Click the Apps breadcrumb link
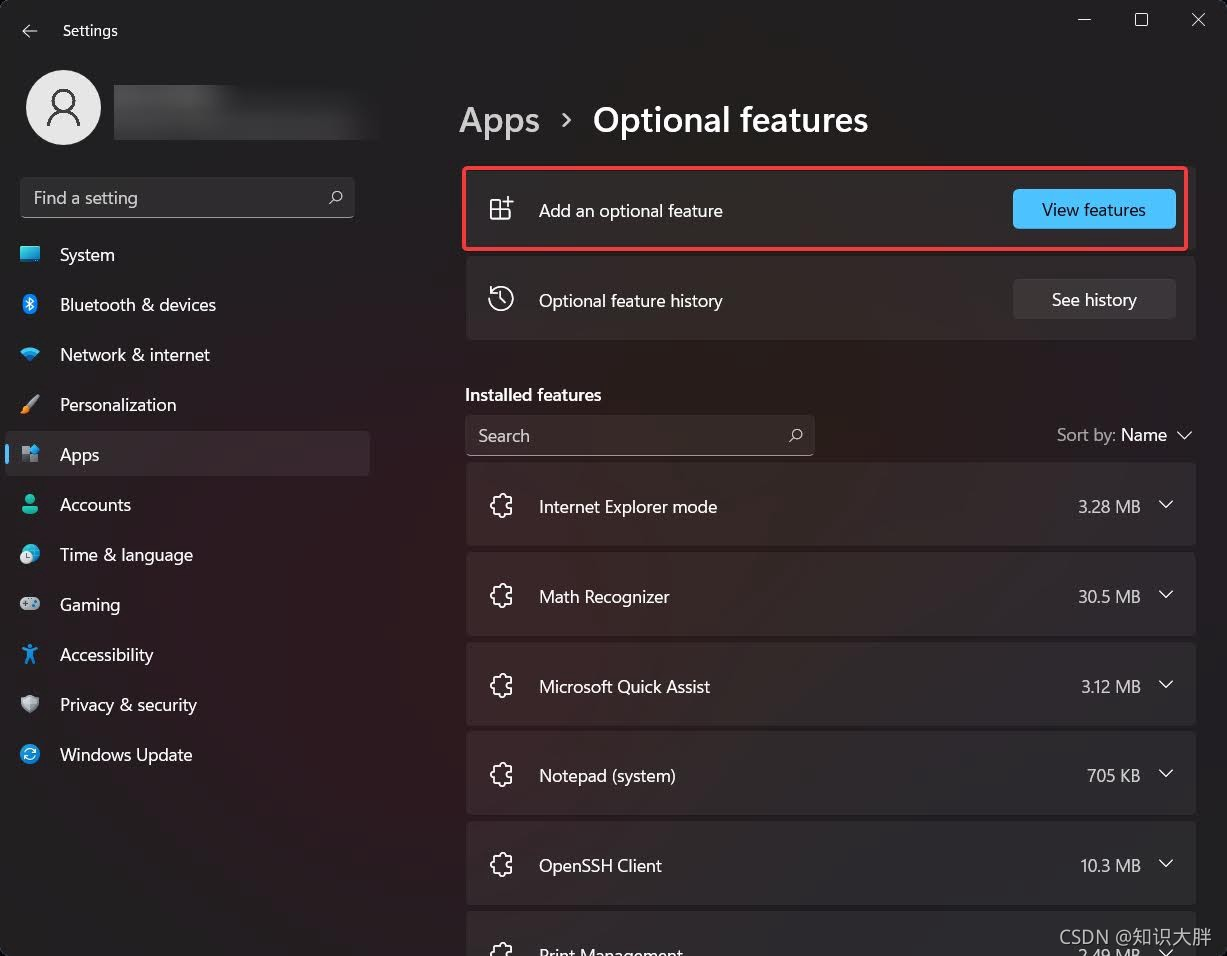This screenshot has width=1227, height=956. [499, 120]
